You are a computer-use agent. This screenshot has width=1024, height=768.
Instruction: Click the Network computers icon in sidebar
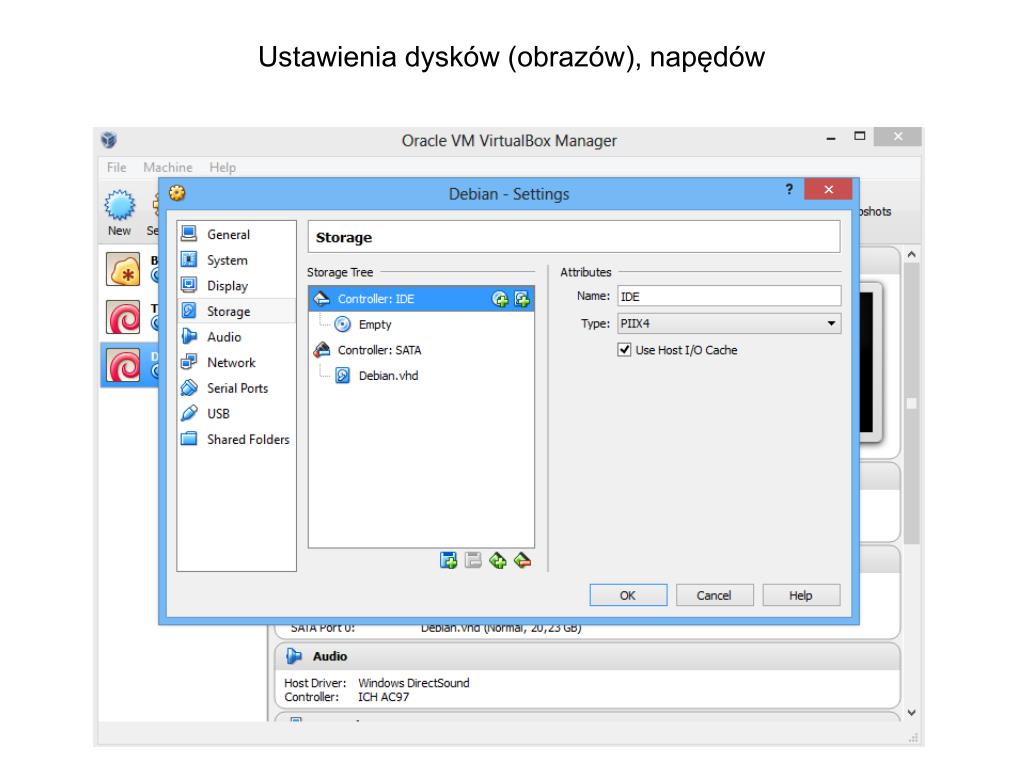click(189, 362)
